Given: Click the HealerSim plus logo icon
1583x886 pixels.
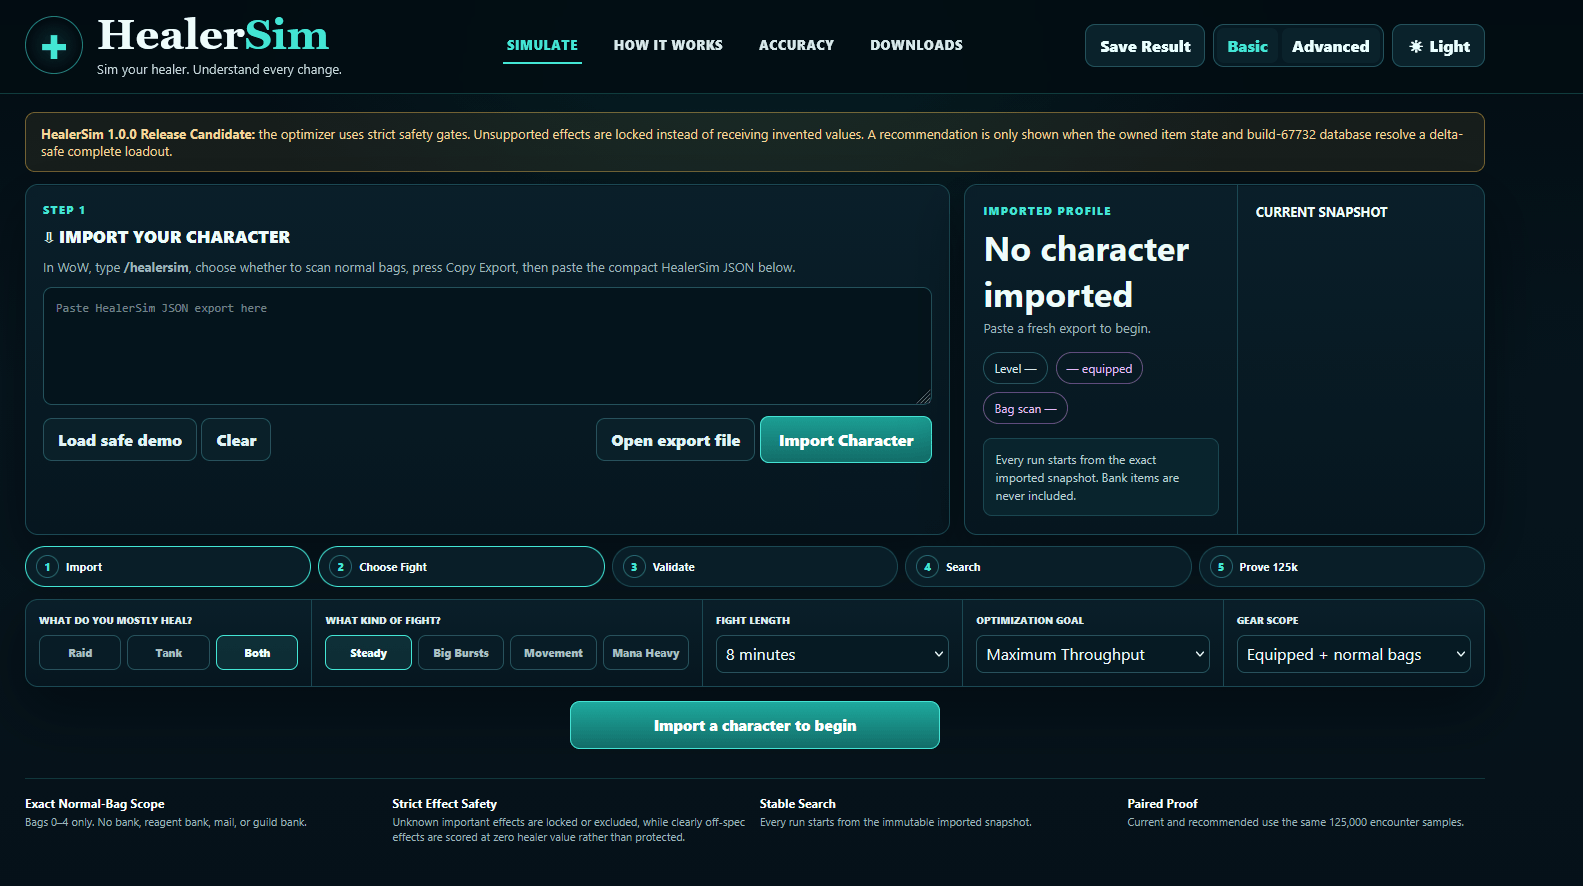Looking at the screenshot, I should point(54,45).
